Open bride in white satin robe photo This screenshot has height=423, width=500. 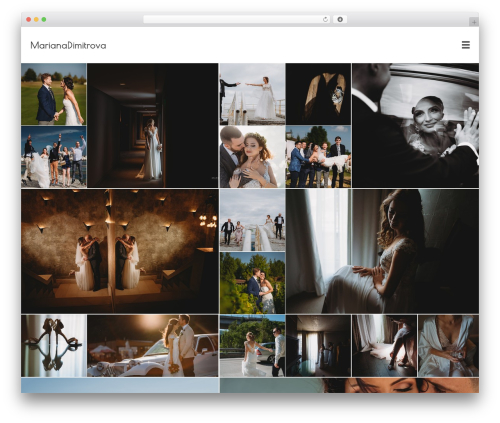pos(448,346)
